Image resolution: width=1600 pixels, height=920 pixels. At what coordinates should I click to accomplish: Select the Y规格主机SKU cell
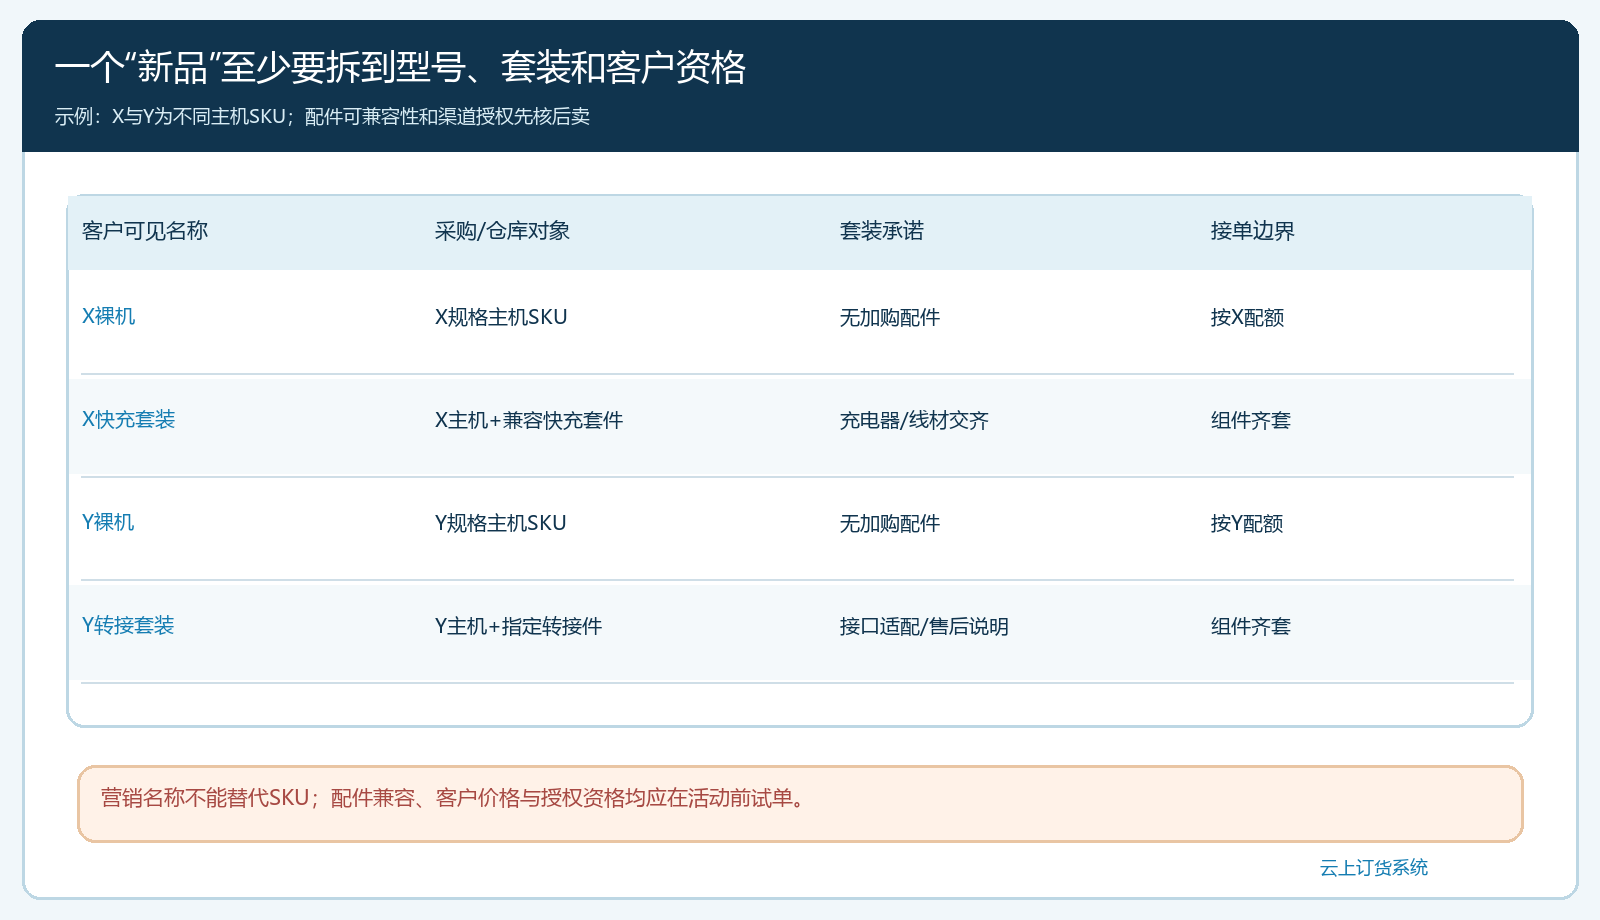click(x=501, y=523)
